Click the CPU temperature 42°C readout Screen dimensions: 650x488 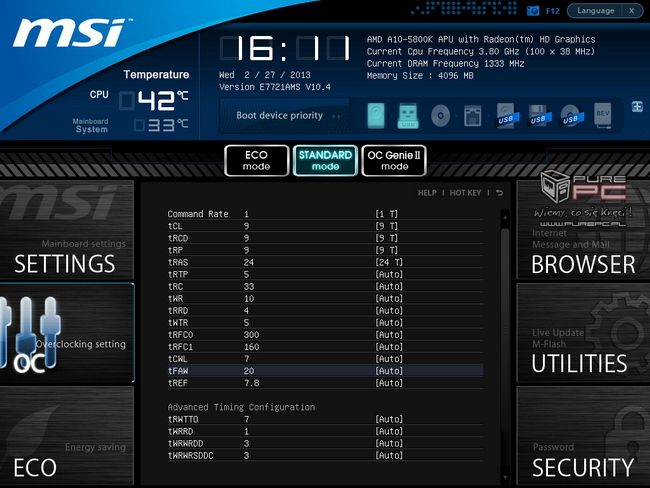click(154, 100)
